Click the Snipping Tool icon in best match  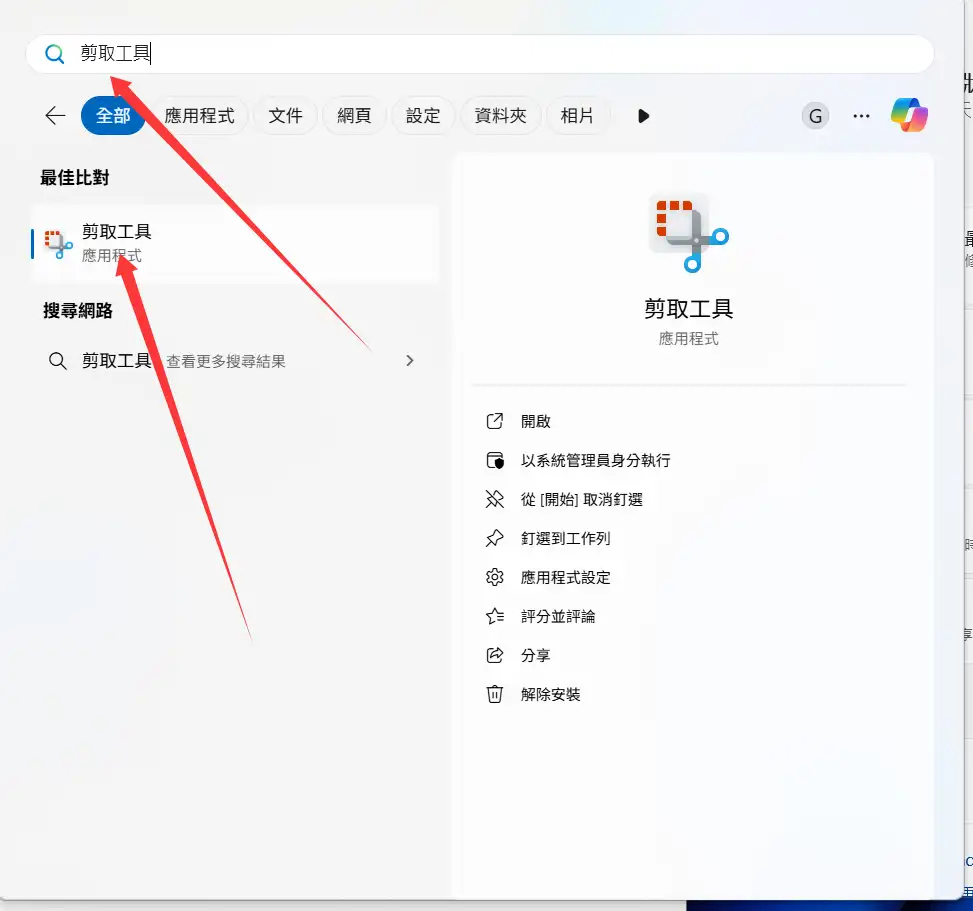58,244
